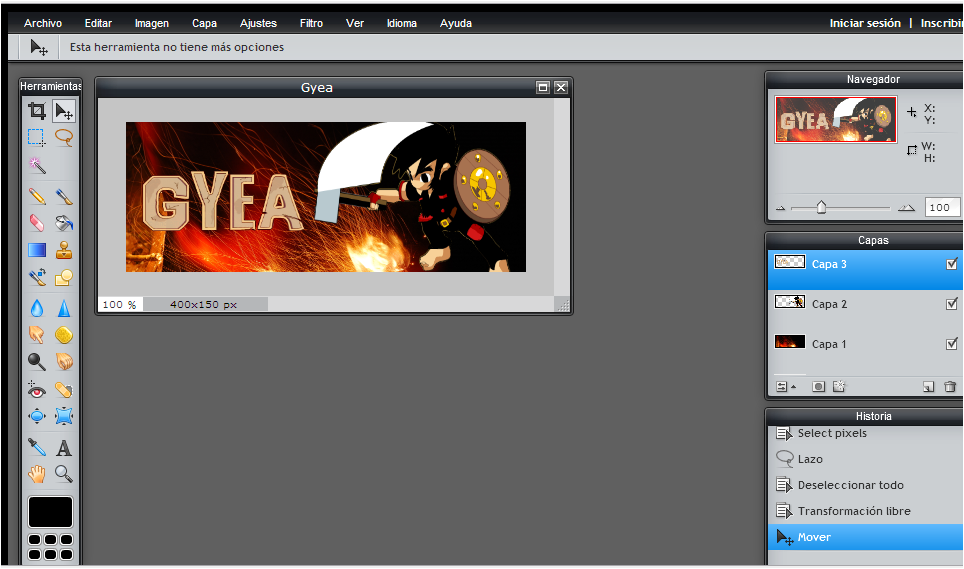Select the Move tool in Herramientas
The height and width of the screenshot is (569, 964).
64,111
